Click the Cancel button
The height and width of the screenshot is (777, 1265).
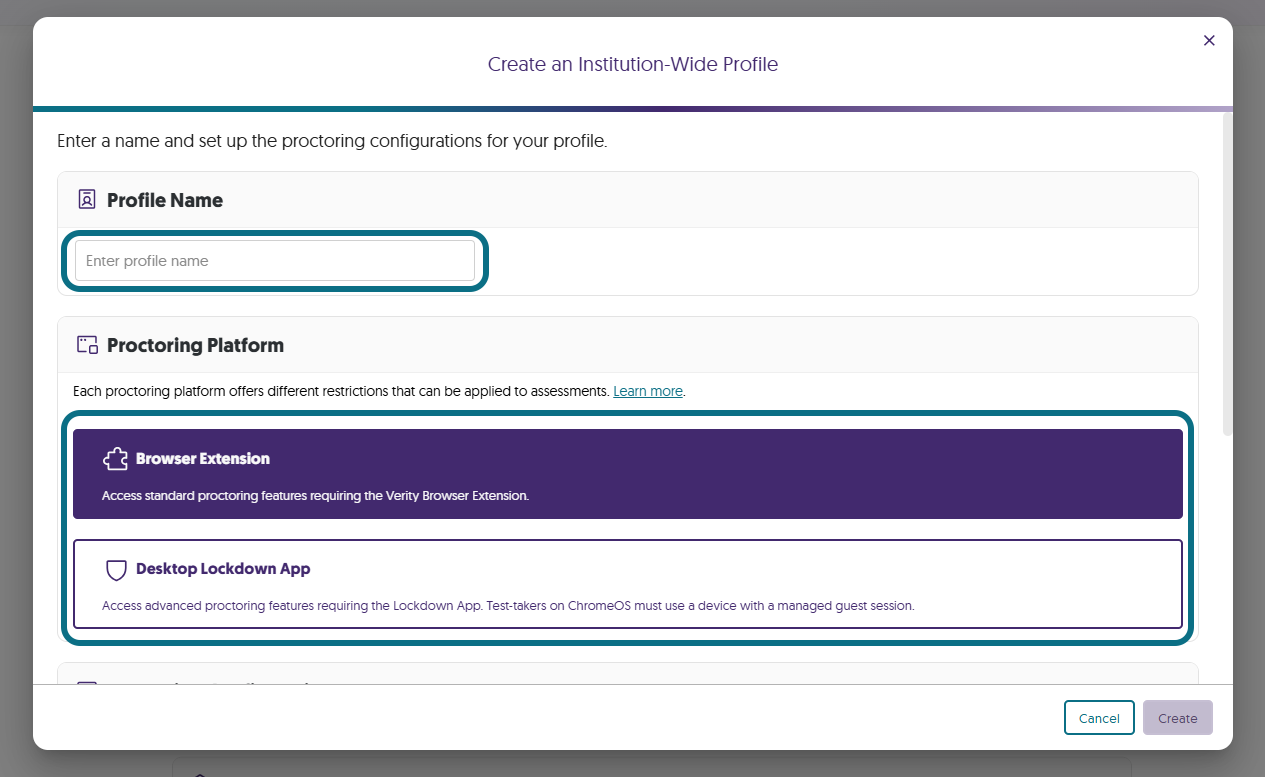(x=1099, y=718)
